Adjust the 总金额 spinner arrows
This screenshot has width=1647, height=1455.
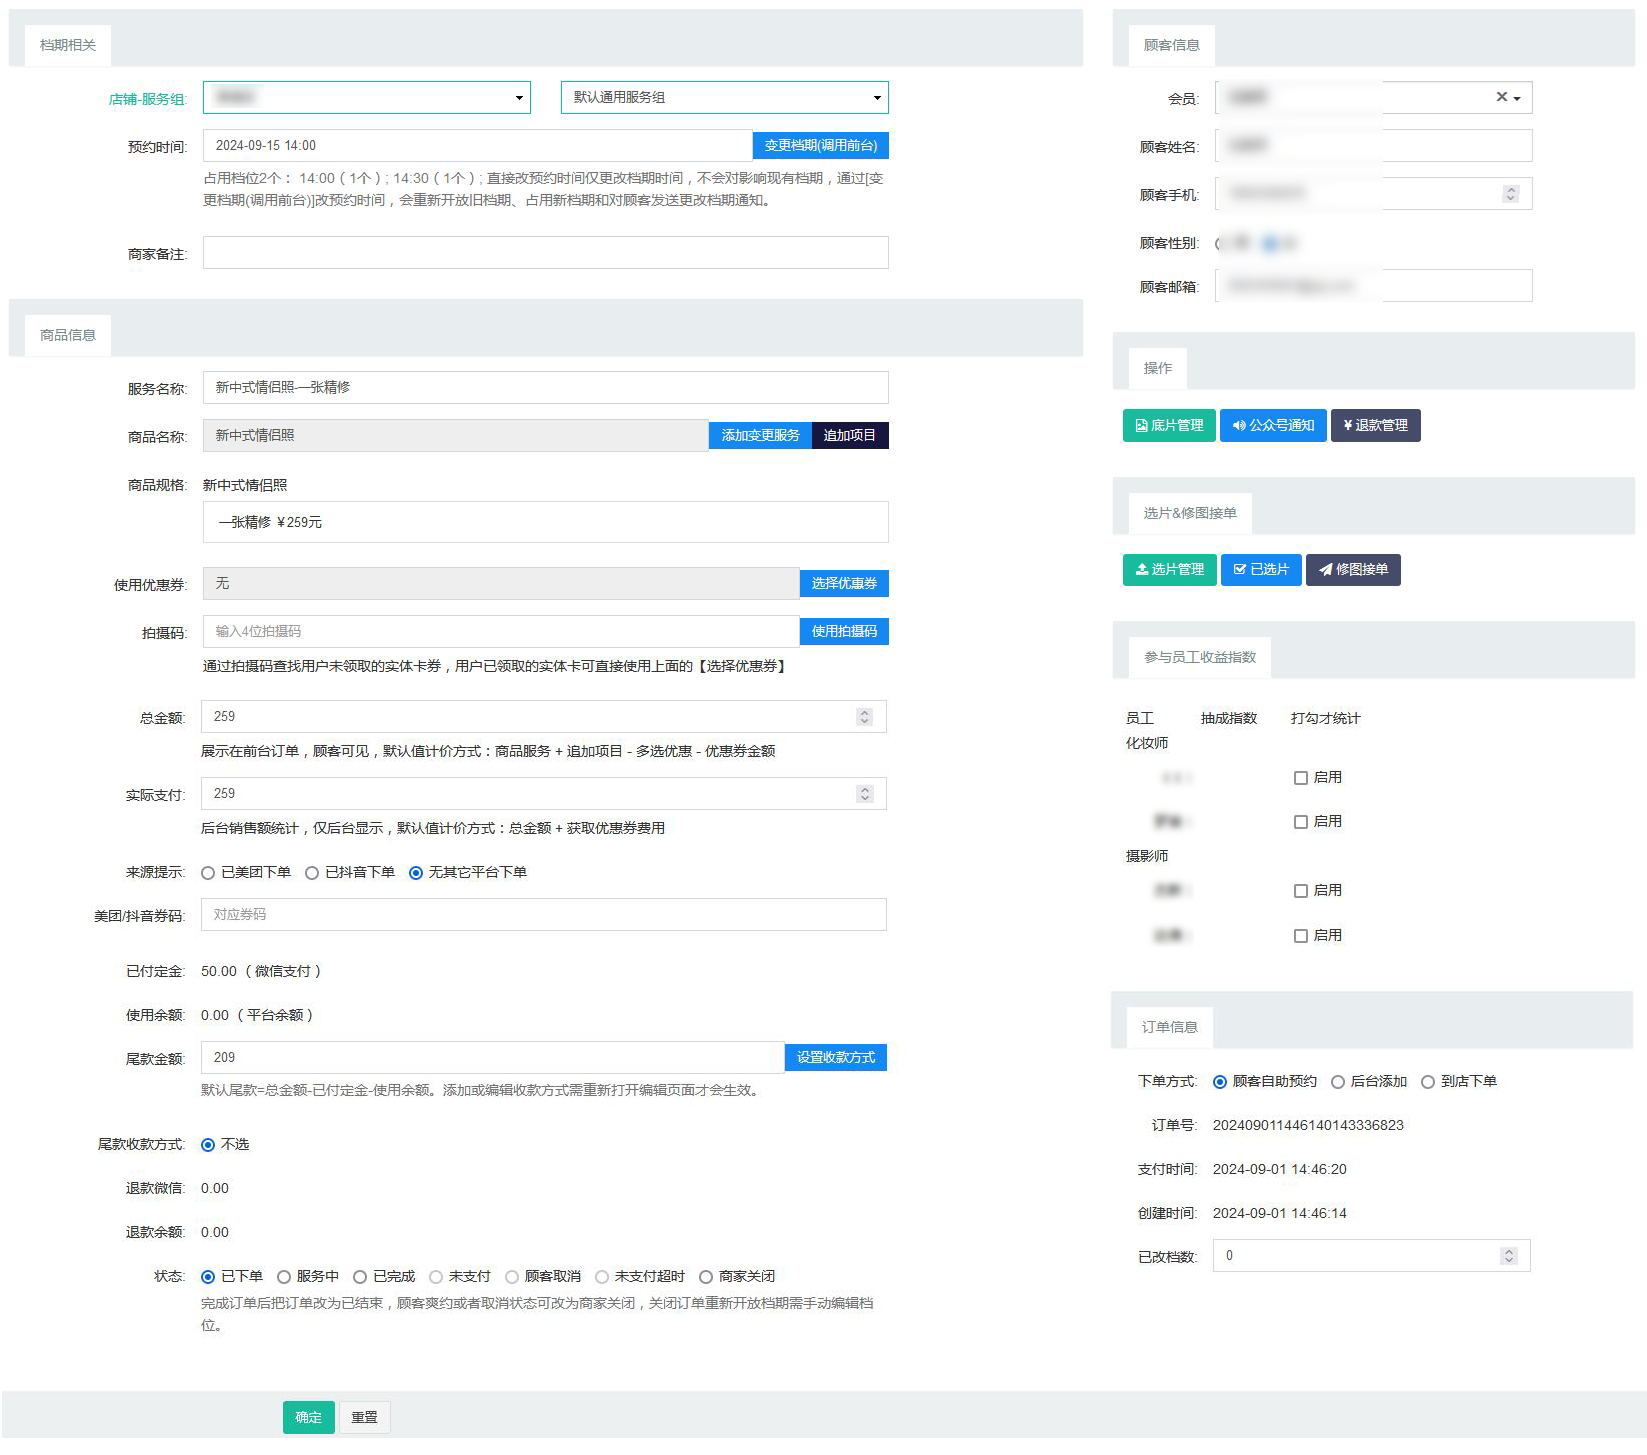coord(865,717)
